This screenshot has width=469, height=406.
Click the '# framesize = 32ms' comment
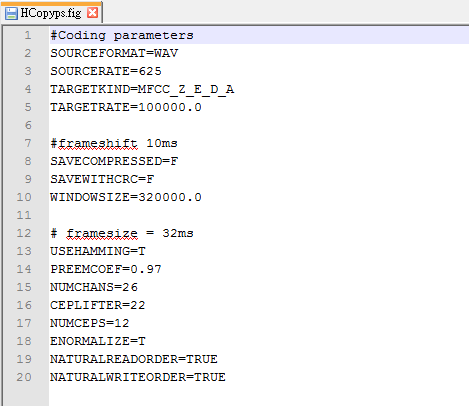(122, 233)
